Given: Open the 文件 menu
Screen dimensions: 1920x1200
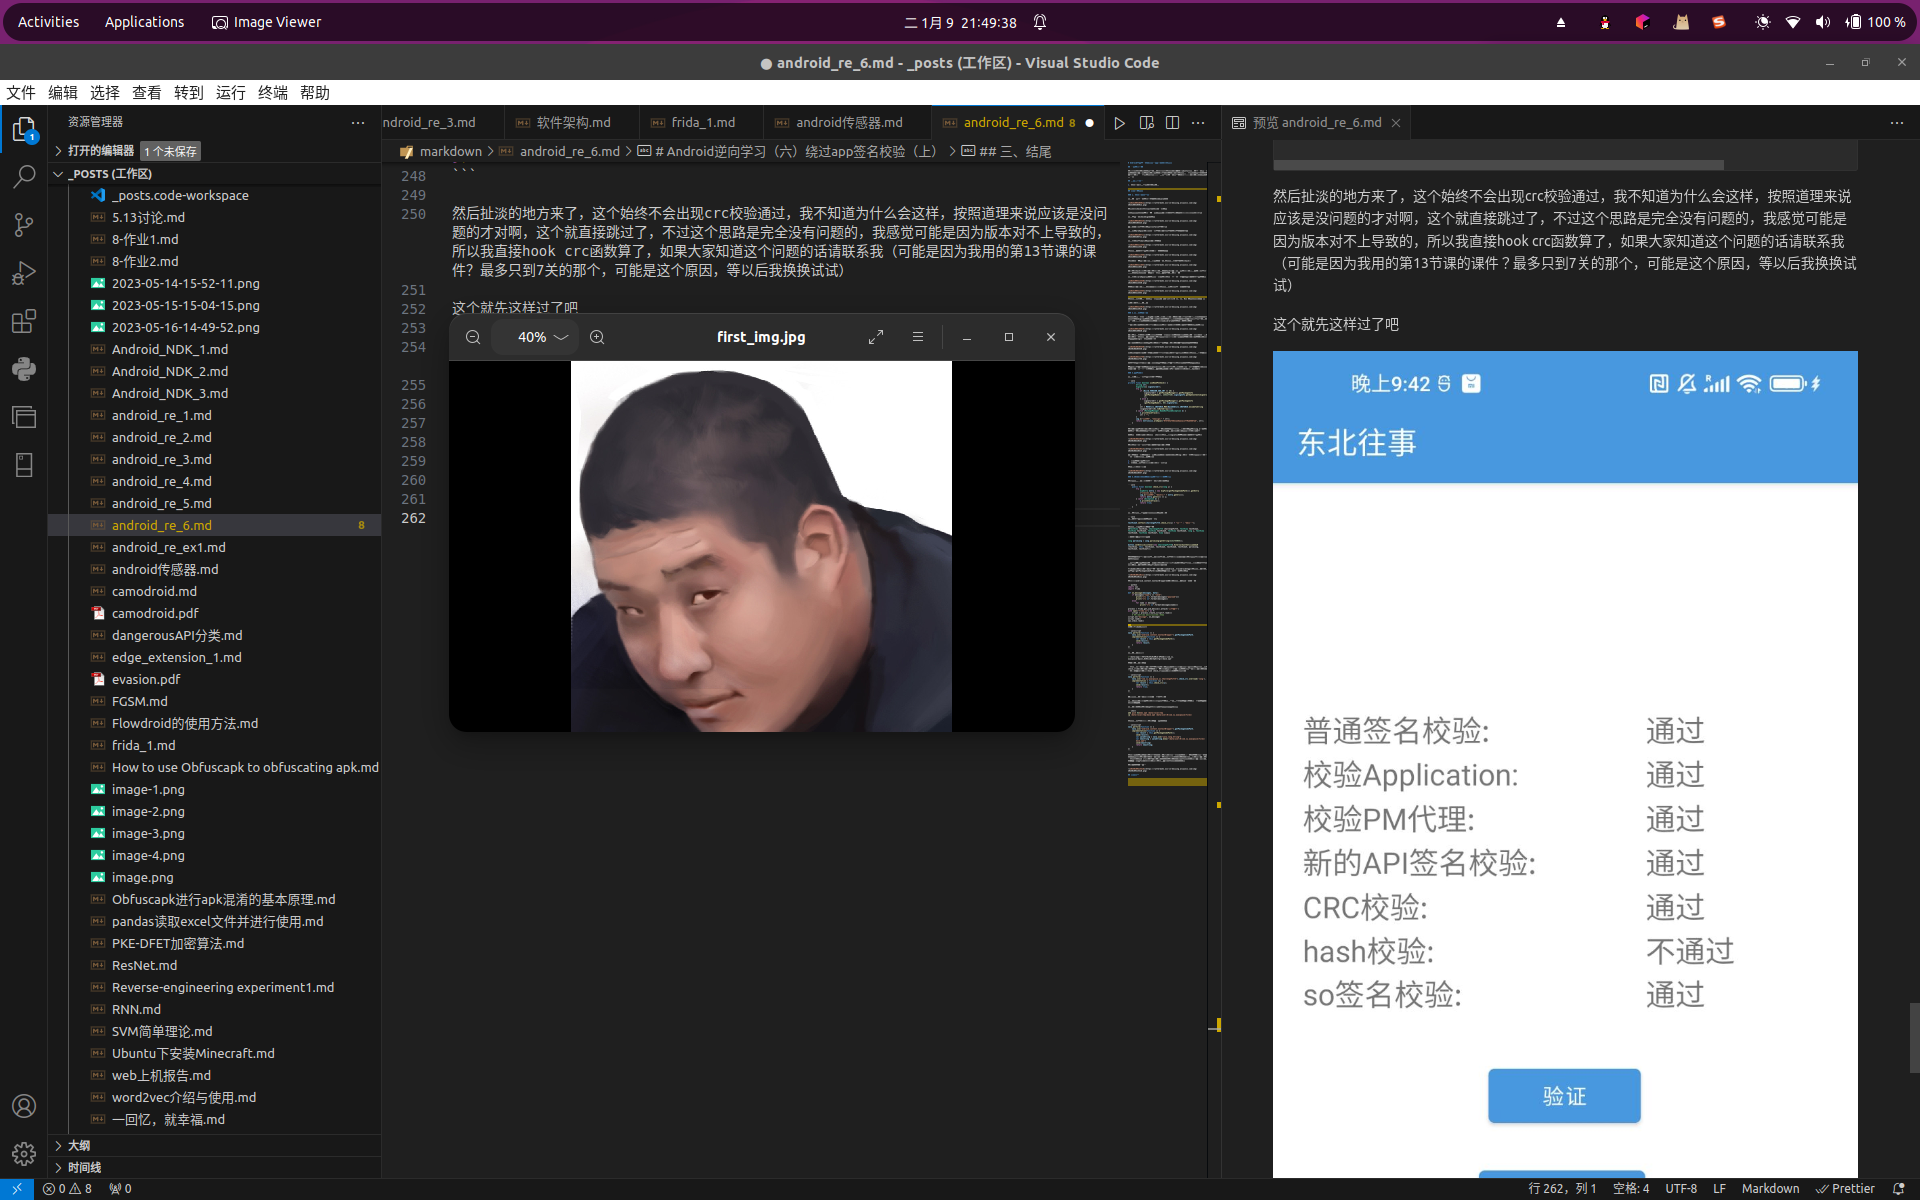Looking at the screenshot, I should coord(21,93).
